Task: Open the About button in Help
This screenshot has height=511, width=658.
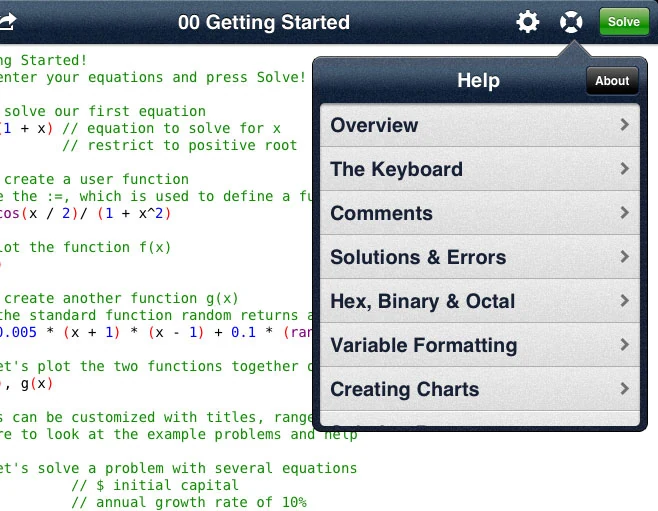Action: [612, 81]
